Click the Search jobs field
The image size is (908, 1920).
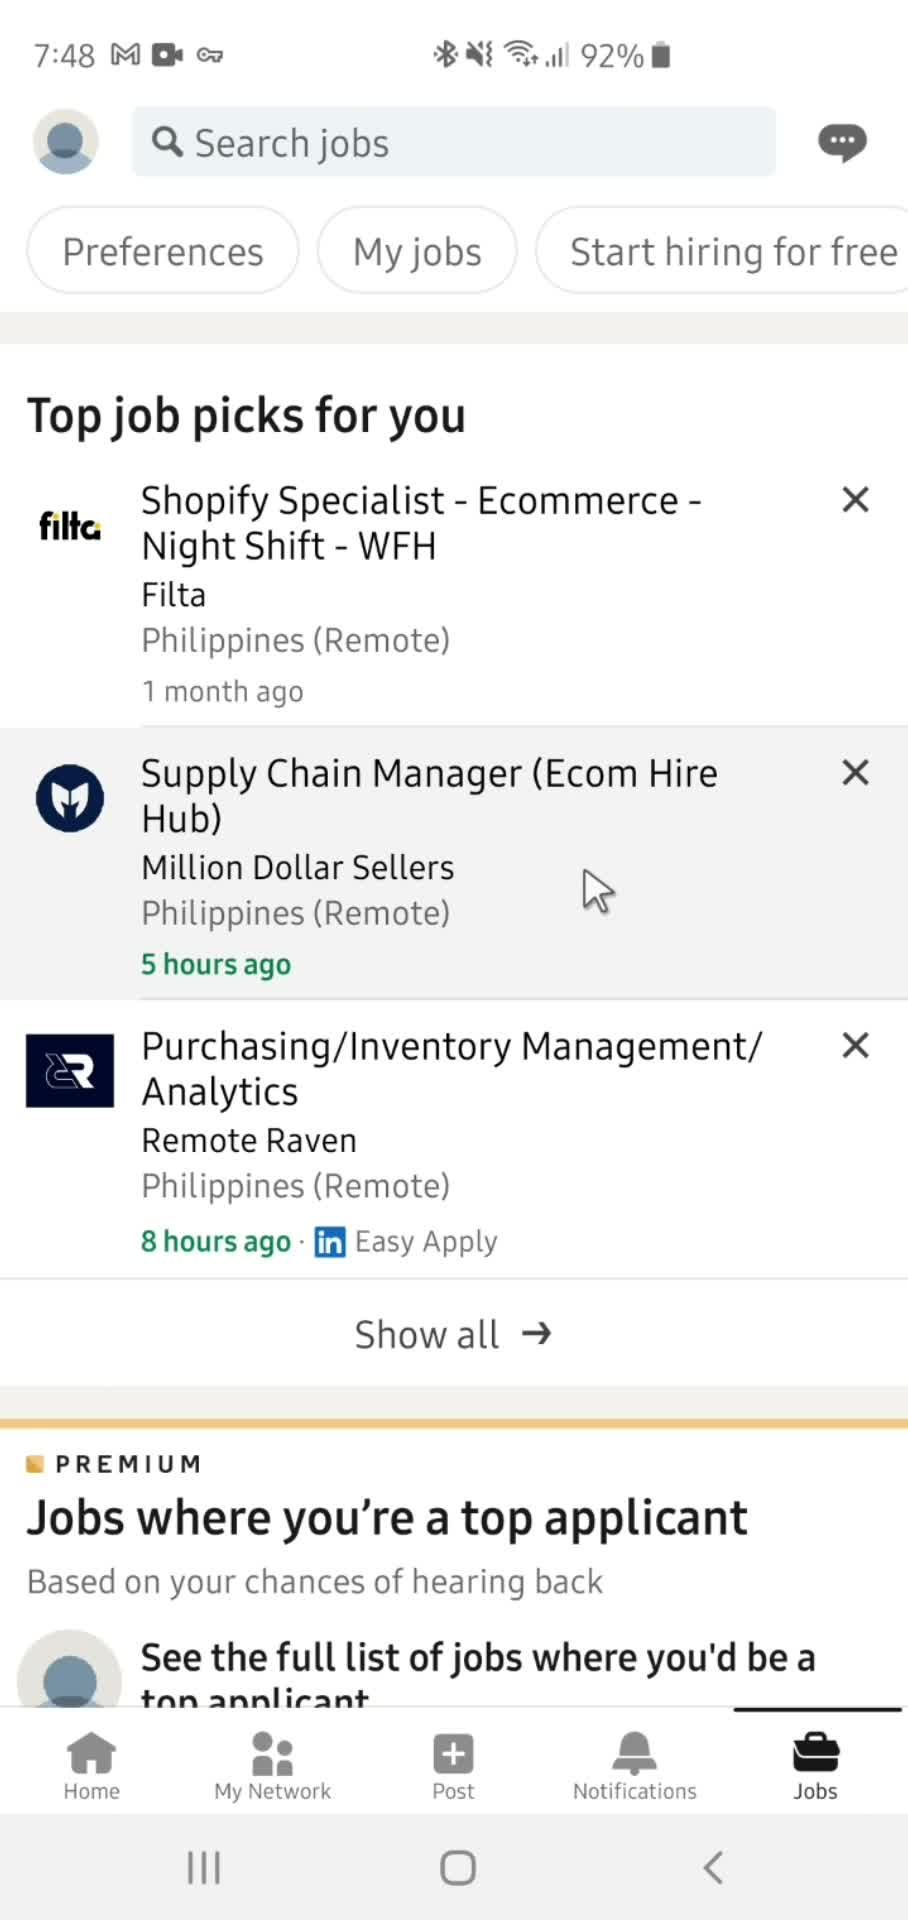coord(454,142)
